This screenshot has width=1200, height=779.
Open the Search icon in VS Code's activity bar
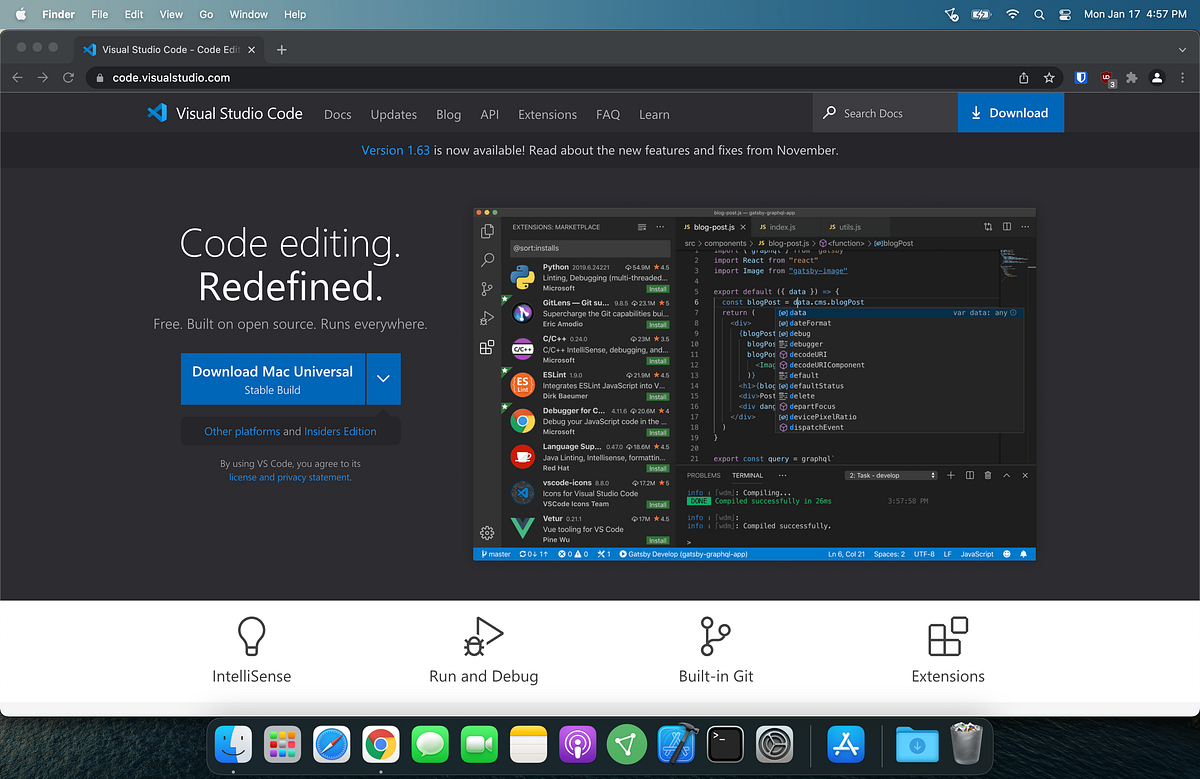tap(487, 259)
